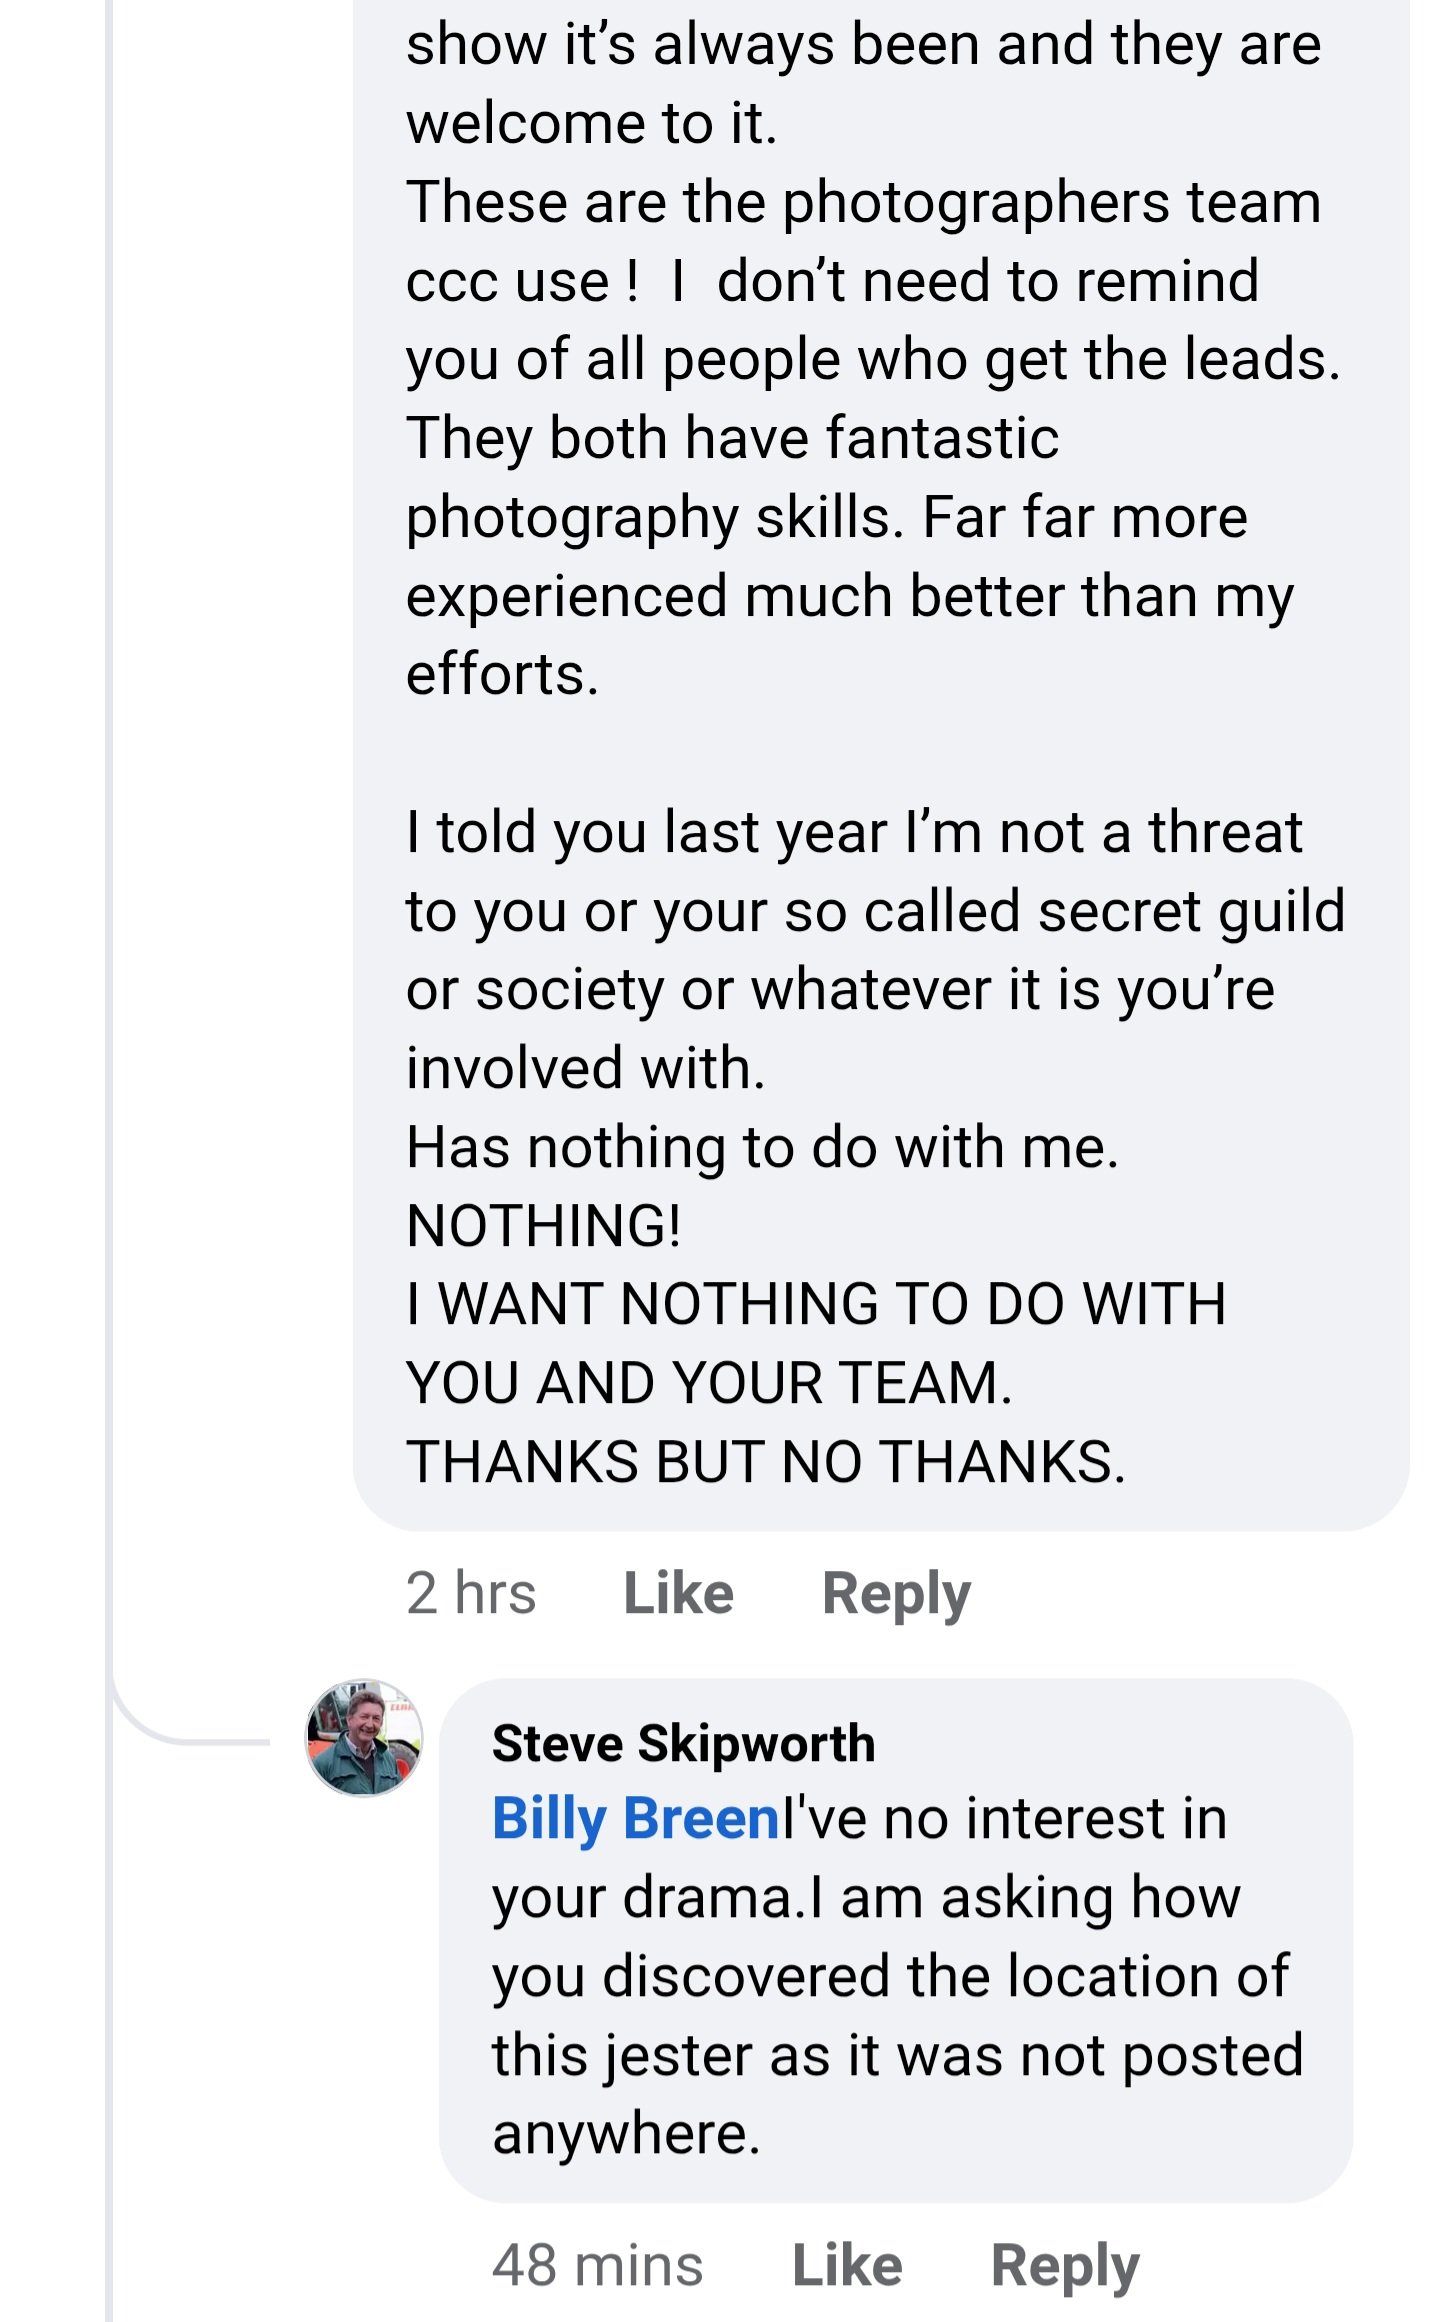This screenshot has height=2322, width=1440.
Task: Reply to the comment posted 2 hrs ago
Action: [x=896, y=1593]
